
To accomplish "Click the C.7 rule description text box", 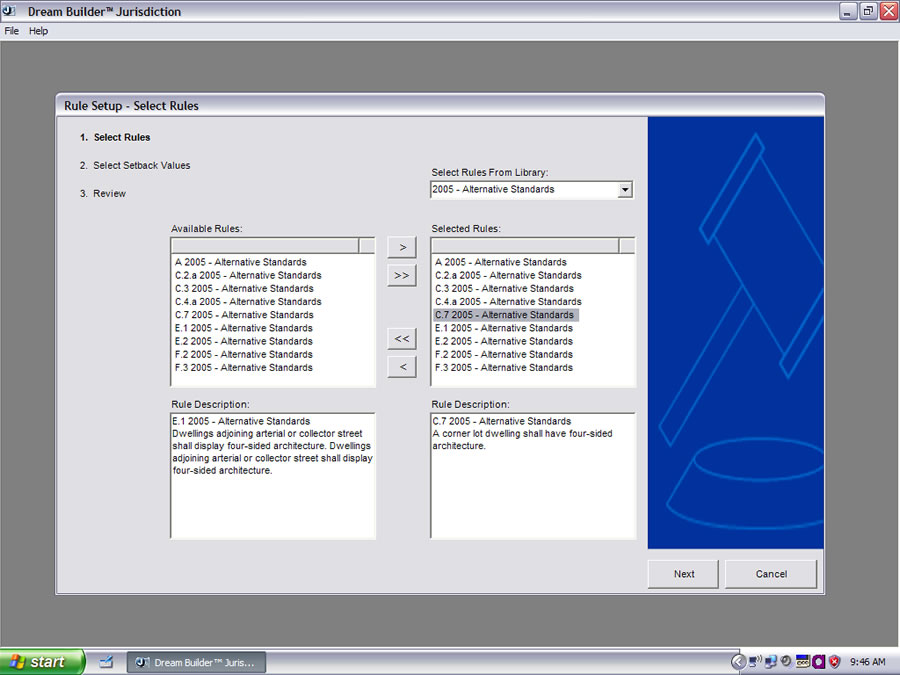I will click(533, 476).
